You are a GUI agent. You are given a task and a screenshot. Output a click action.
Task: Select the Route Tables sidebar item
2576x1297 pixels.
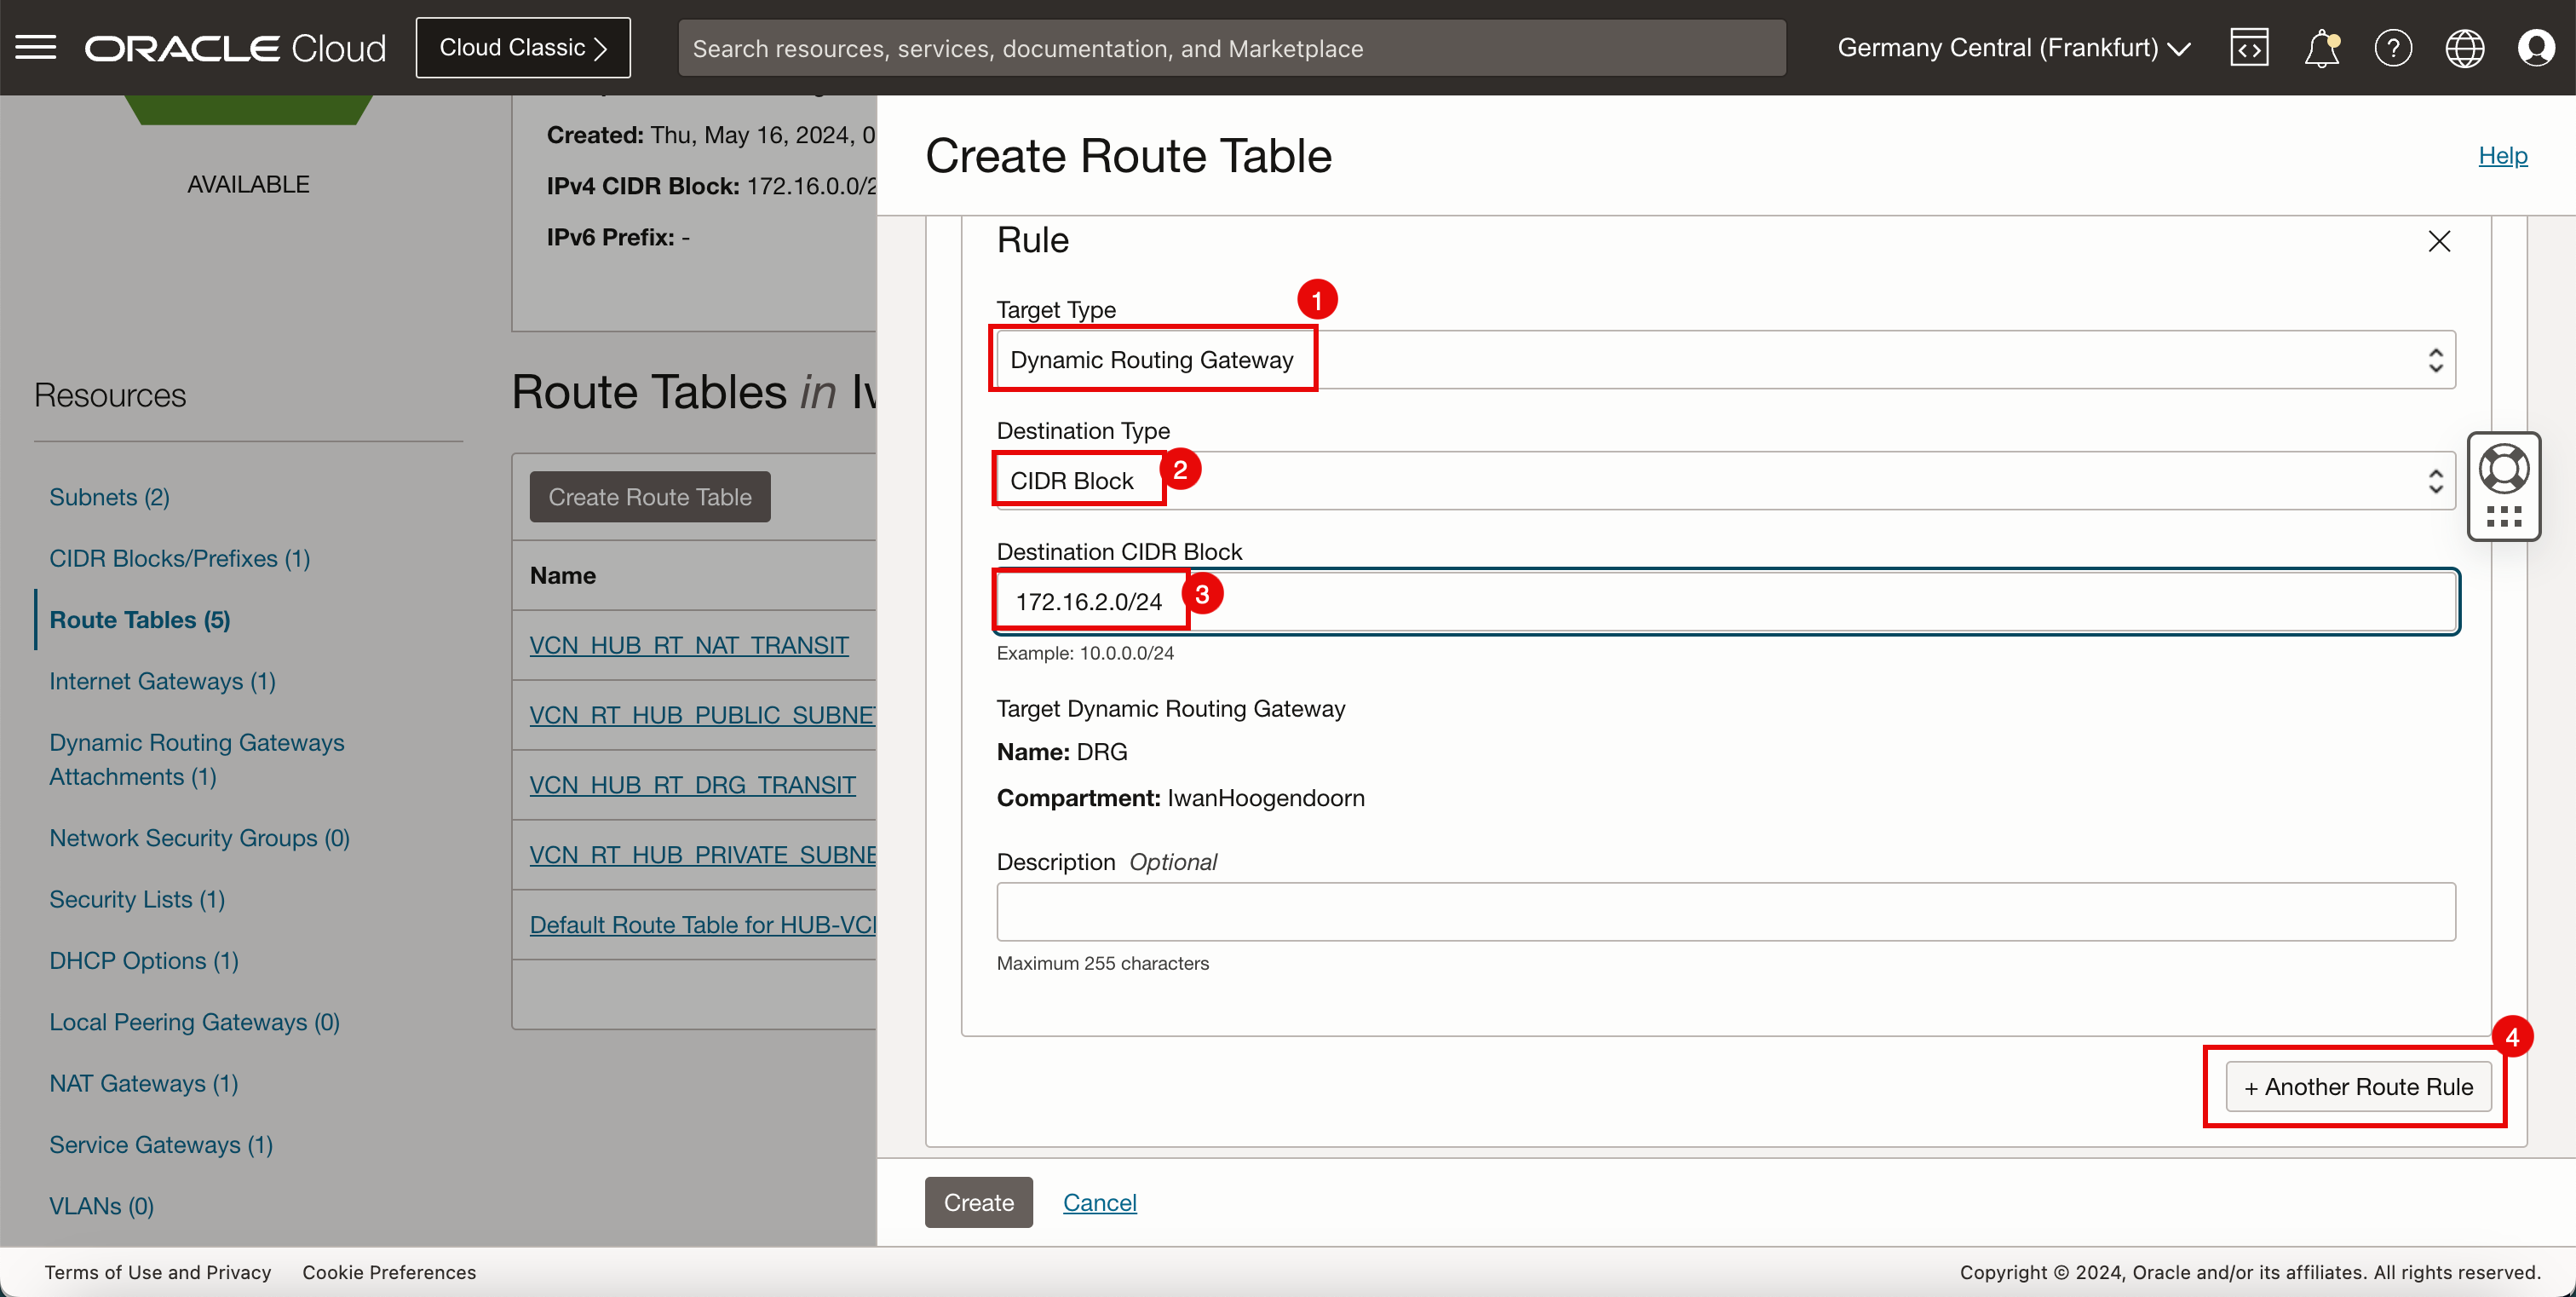[x=141, y=619]
